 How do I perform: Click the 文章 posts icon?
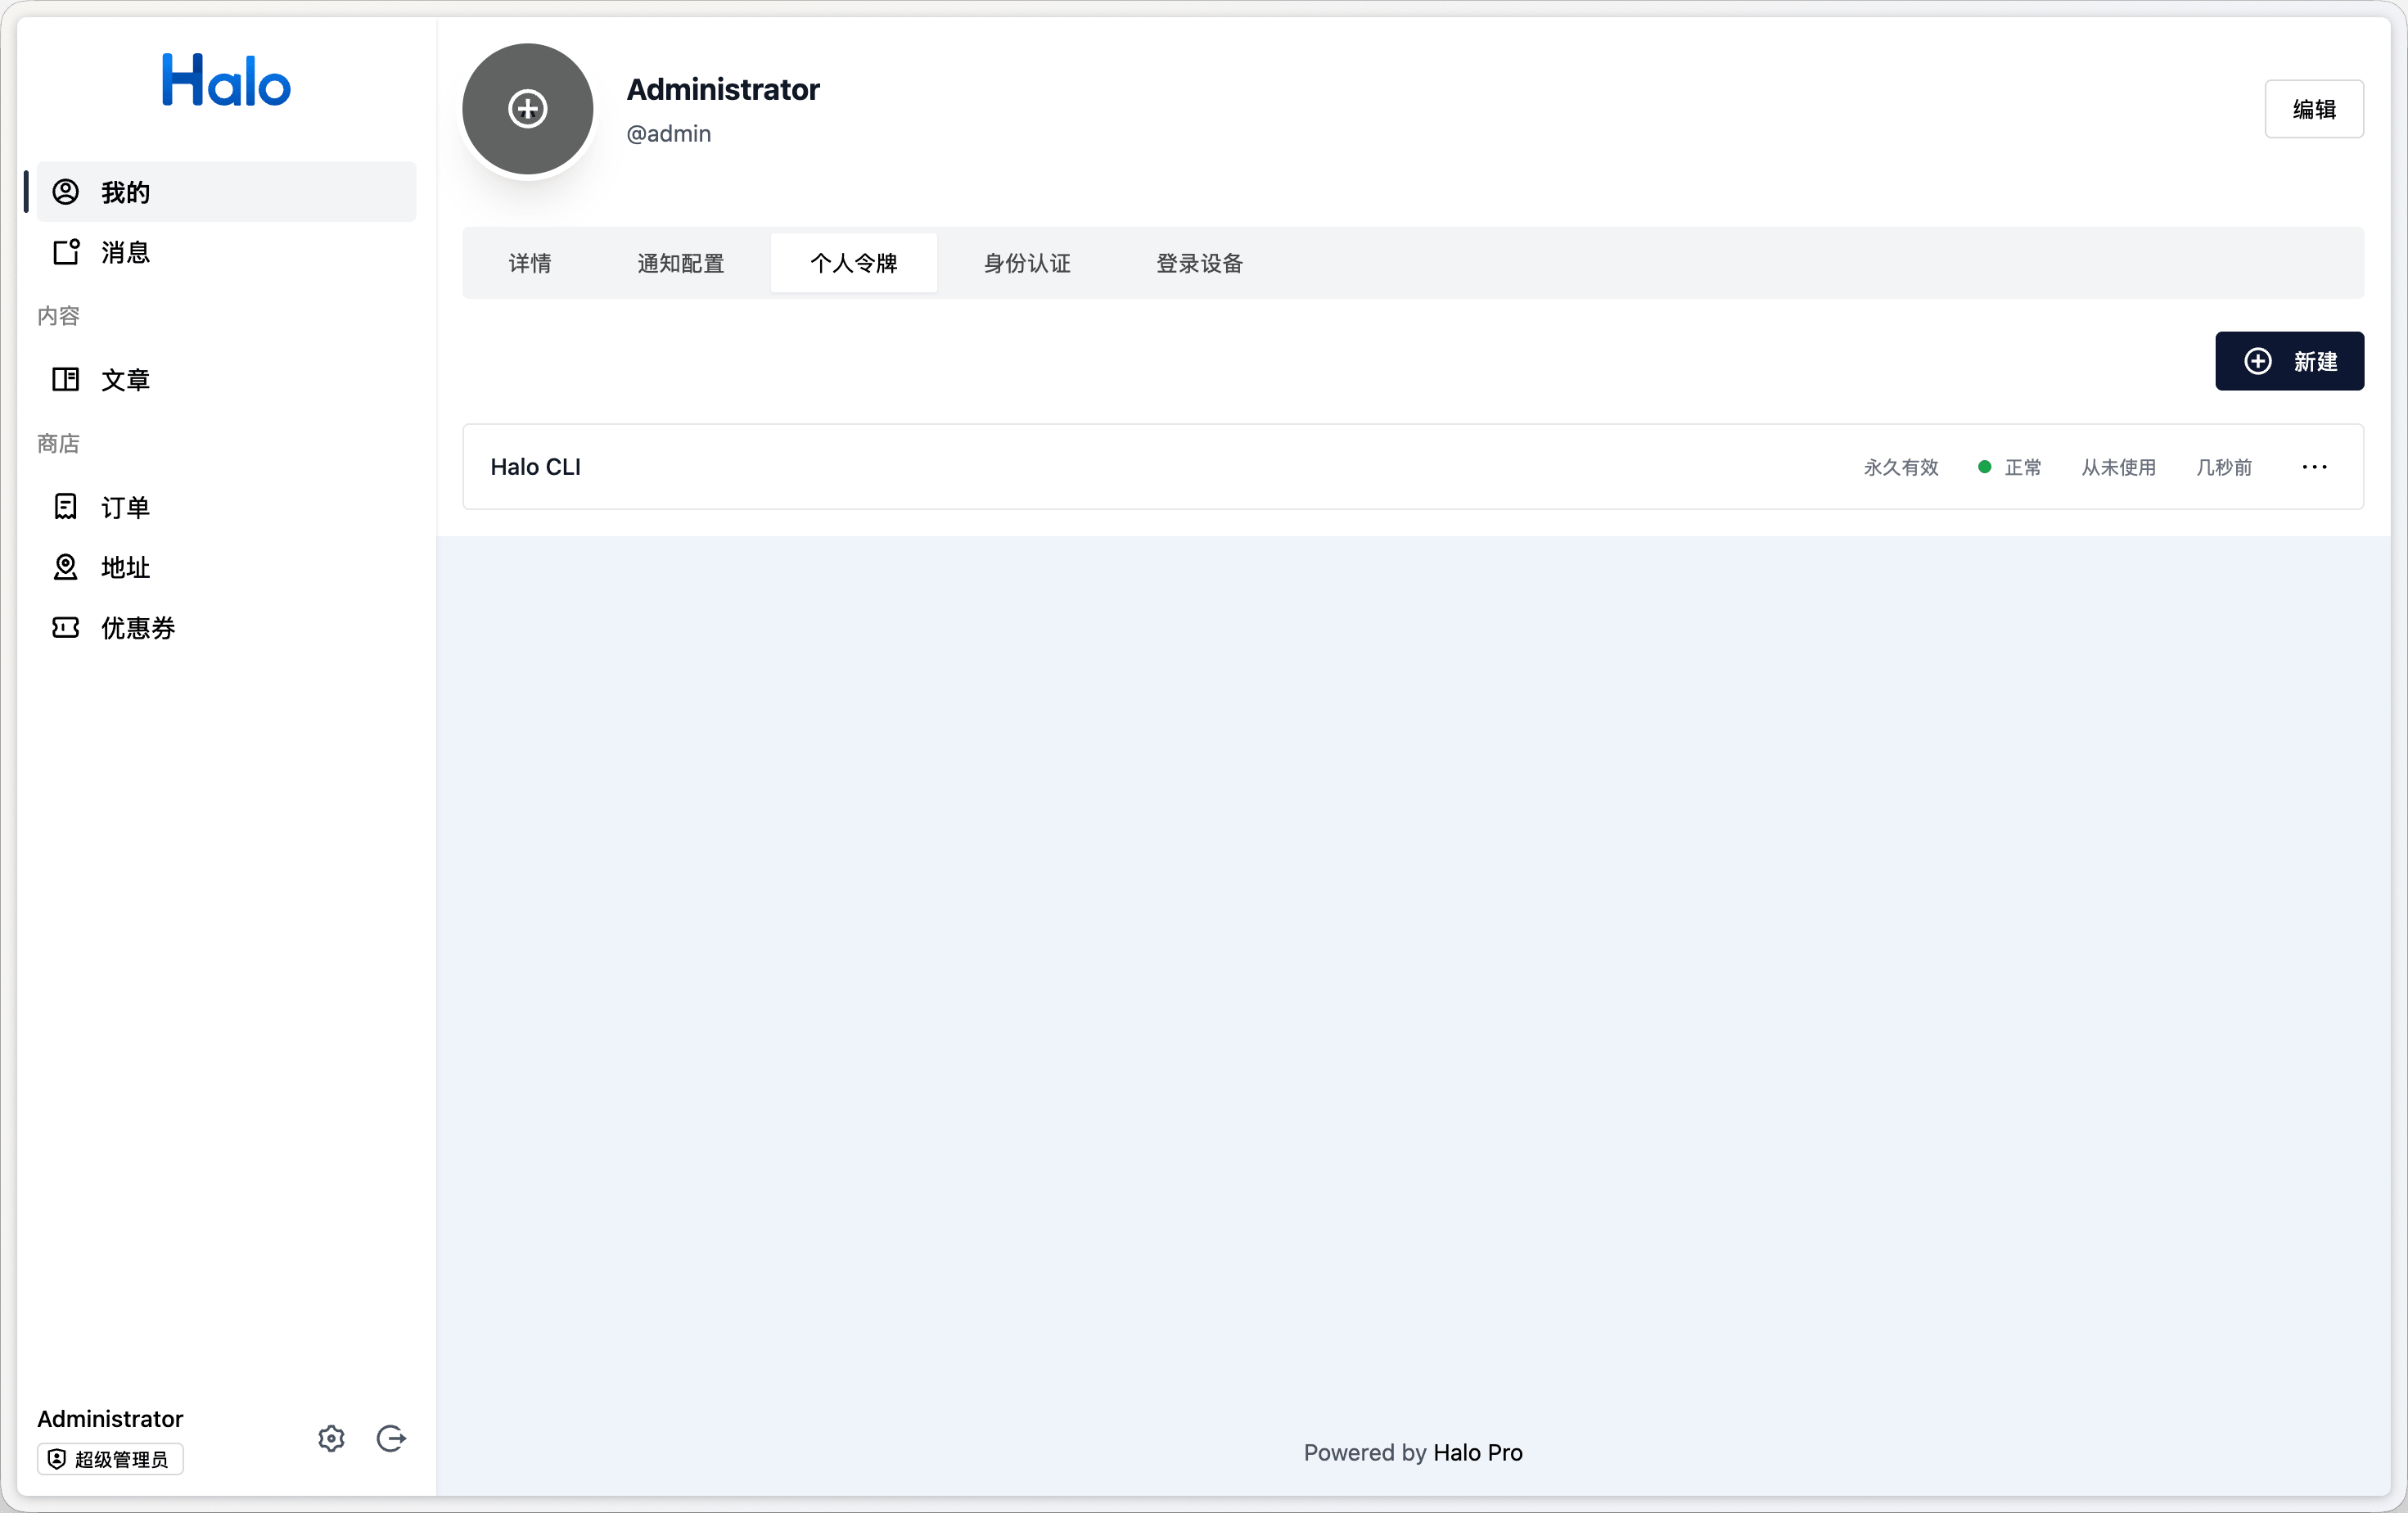(x=66, y=380)
